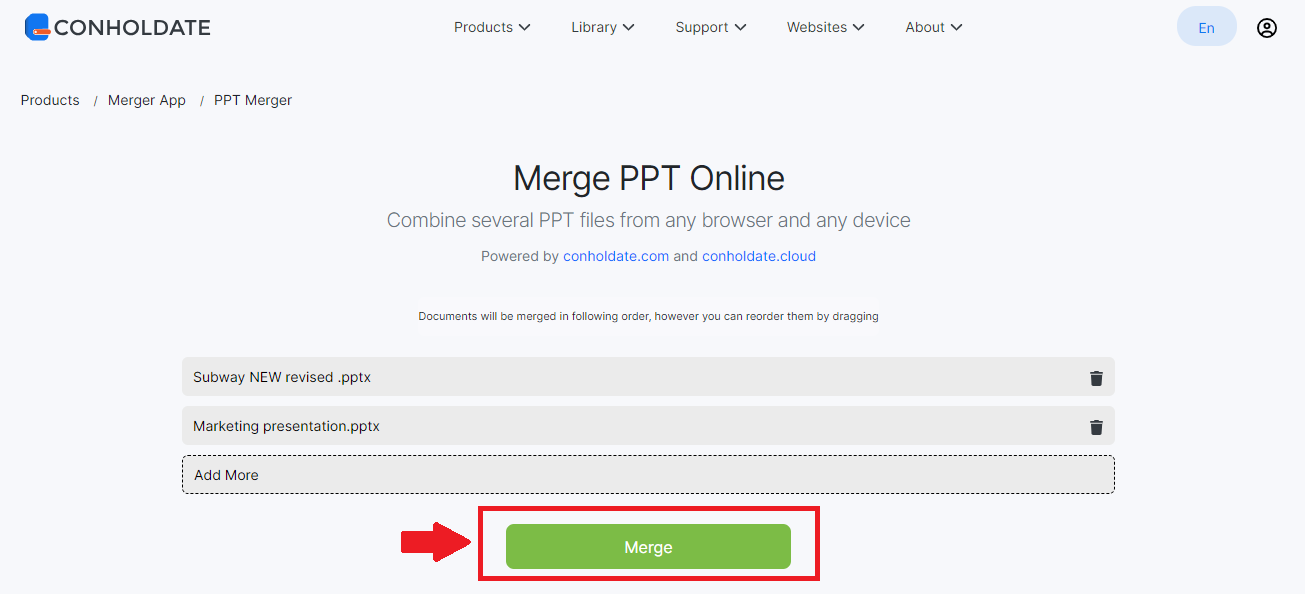Expand the chevron next to About
Viewport: 1305px width, 594px height.
pyautogui.click(x=958, y=27)
